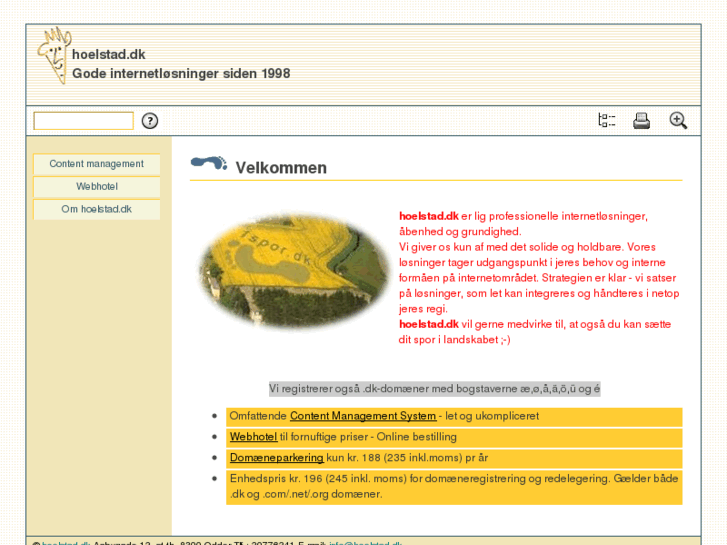Click the hoelstad.dk header title text
Image resolution: width=727 pixels, height=545 pixels.
[x=109, y=55]
